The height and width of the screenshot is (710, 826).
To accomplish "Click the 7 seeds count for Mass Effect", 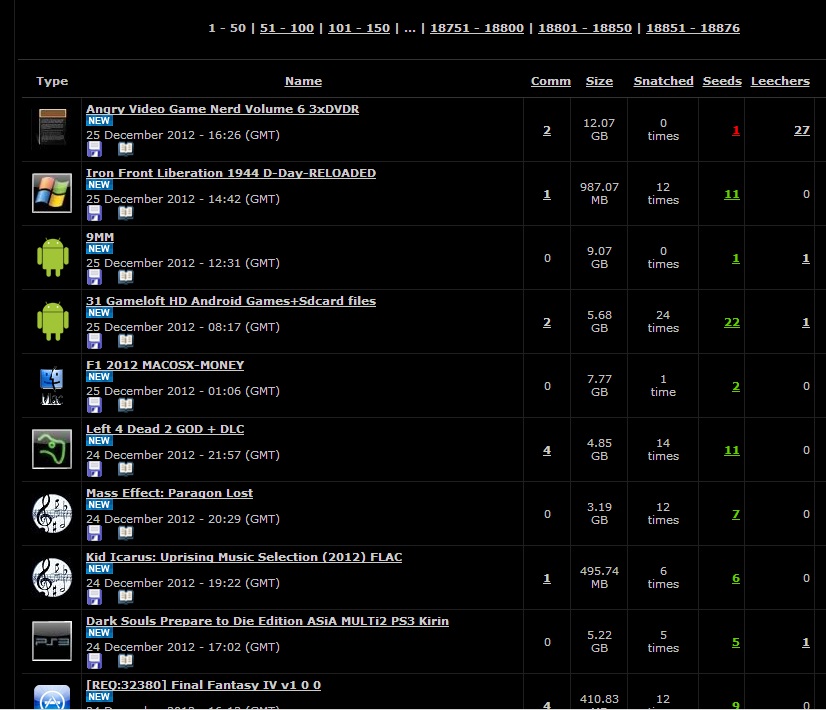I will pos(736,514).
